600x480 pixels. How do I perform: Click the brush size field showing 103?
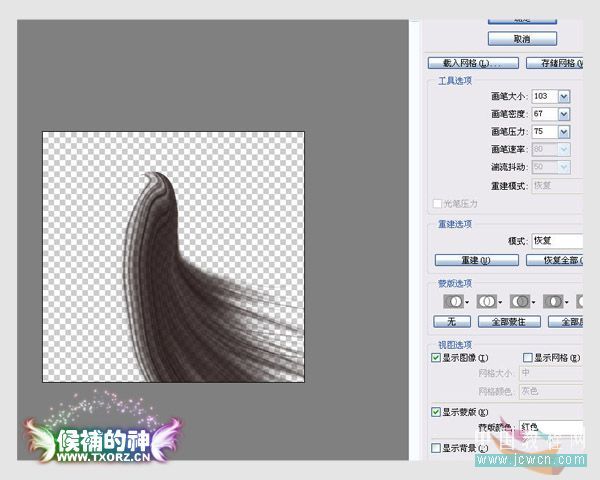point(545,96)
